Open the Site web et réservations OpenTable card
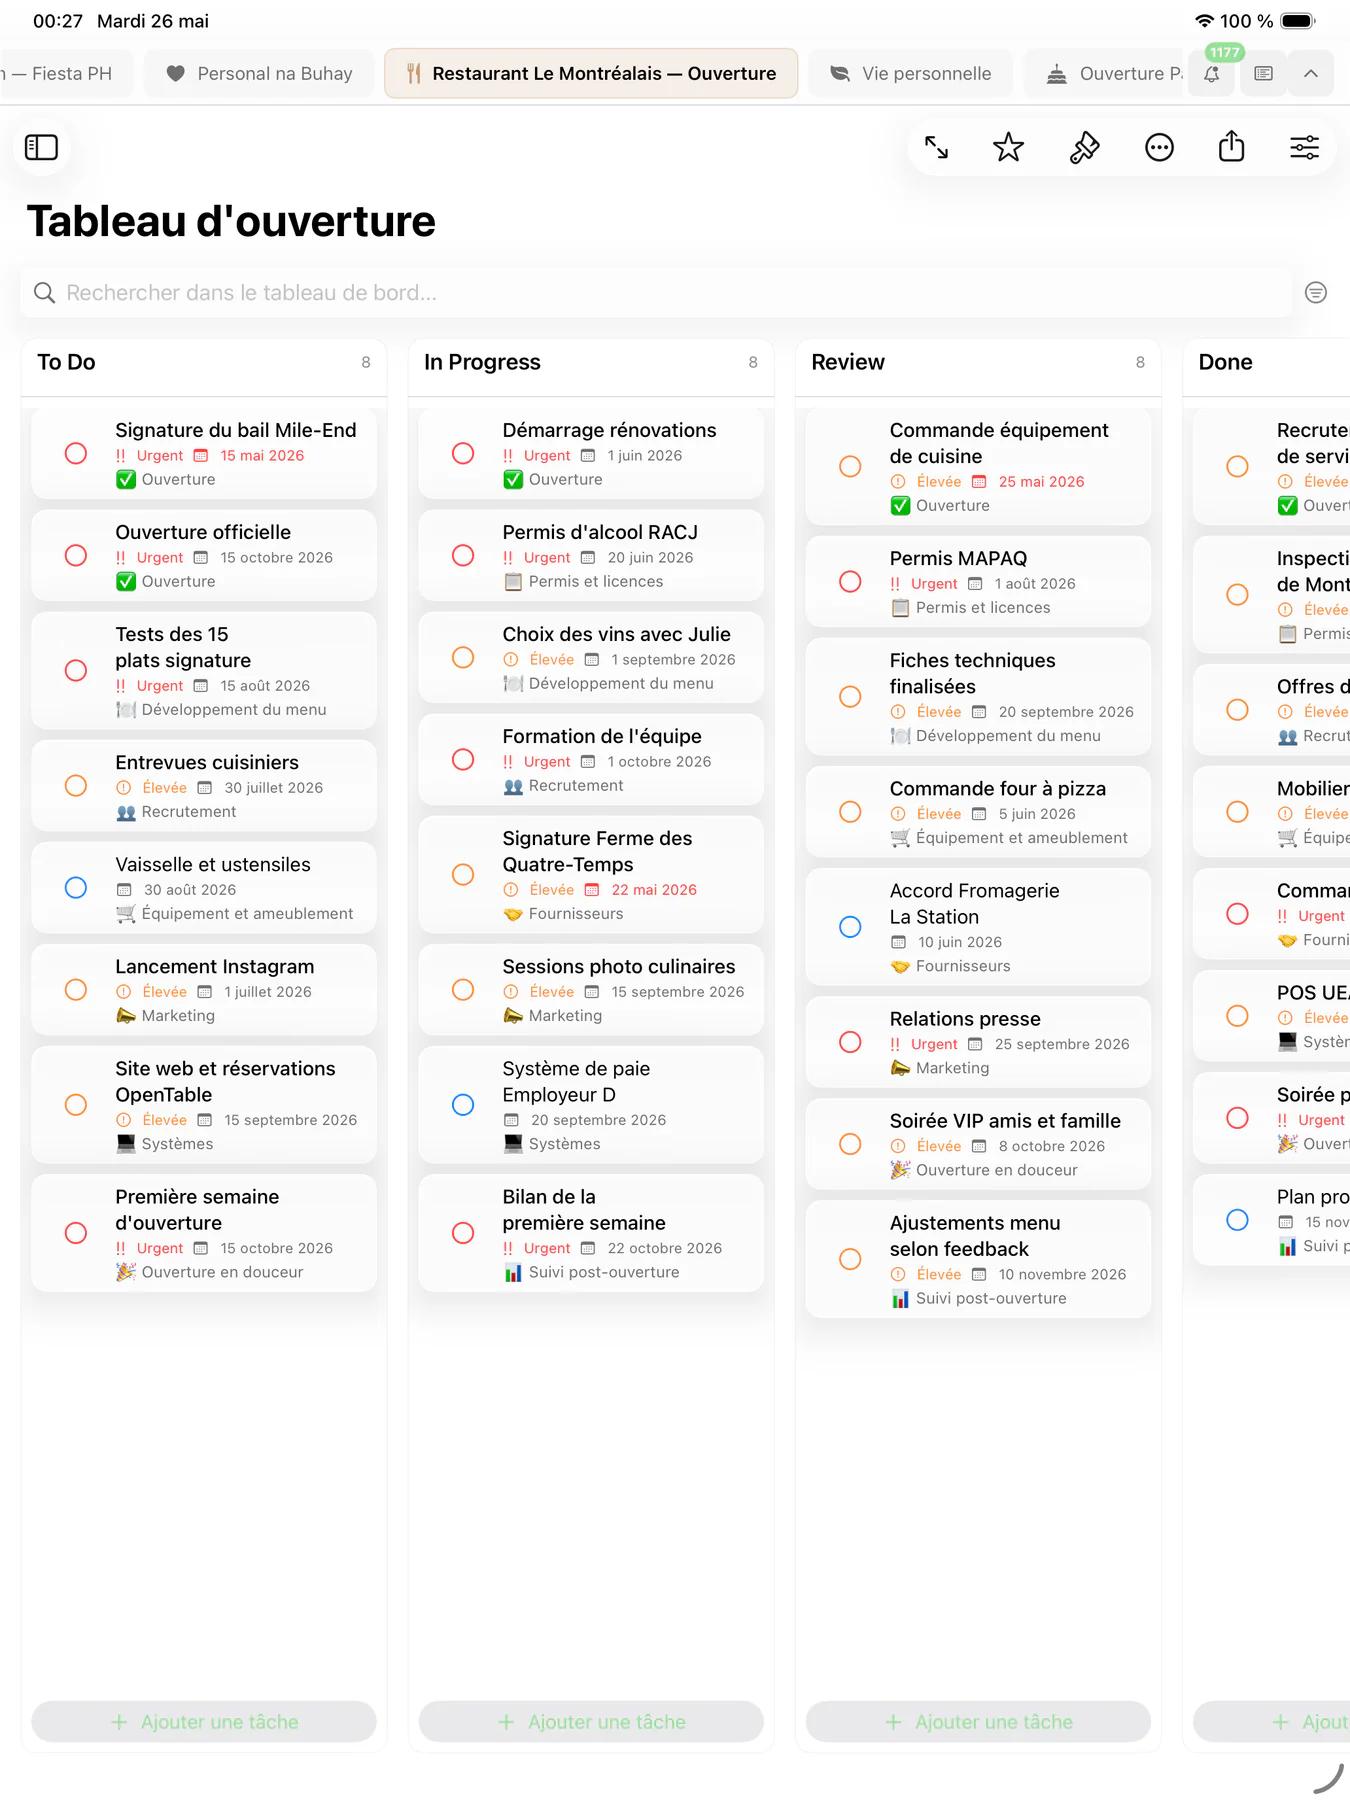Image resolution: width=1350 pixels, height=1800 pixels. (204, 1105)
